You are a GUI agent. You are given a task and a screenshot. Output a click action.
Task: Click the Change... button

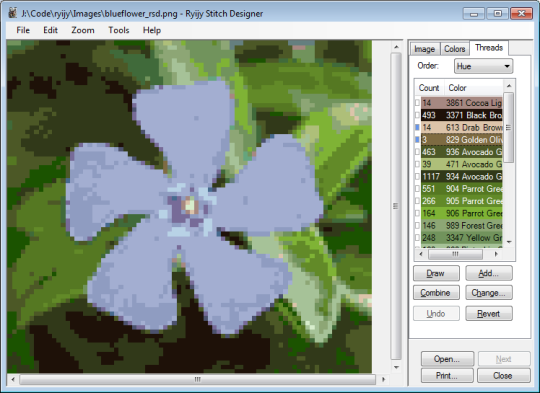point(489,293)
